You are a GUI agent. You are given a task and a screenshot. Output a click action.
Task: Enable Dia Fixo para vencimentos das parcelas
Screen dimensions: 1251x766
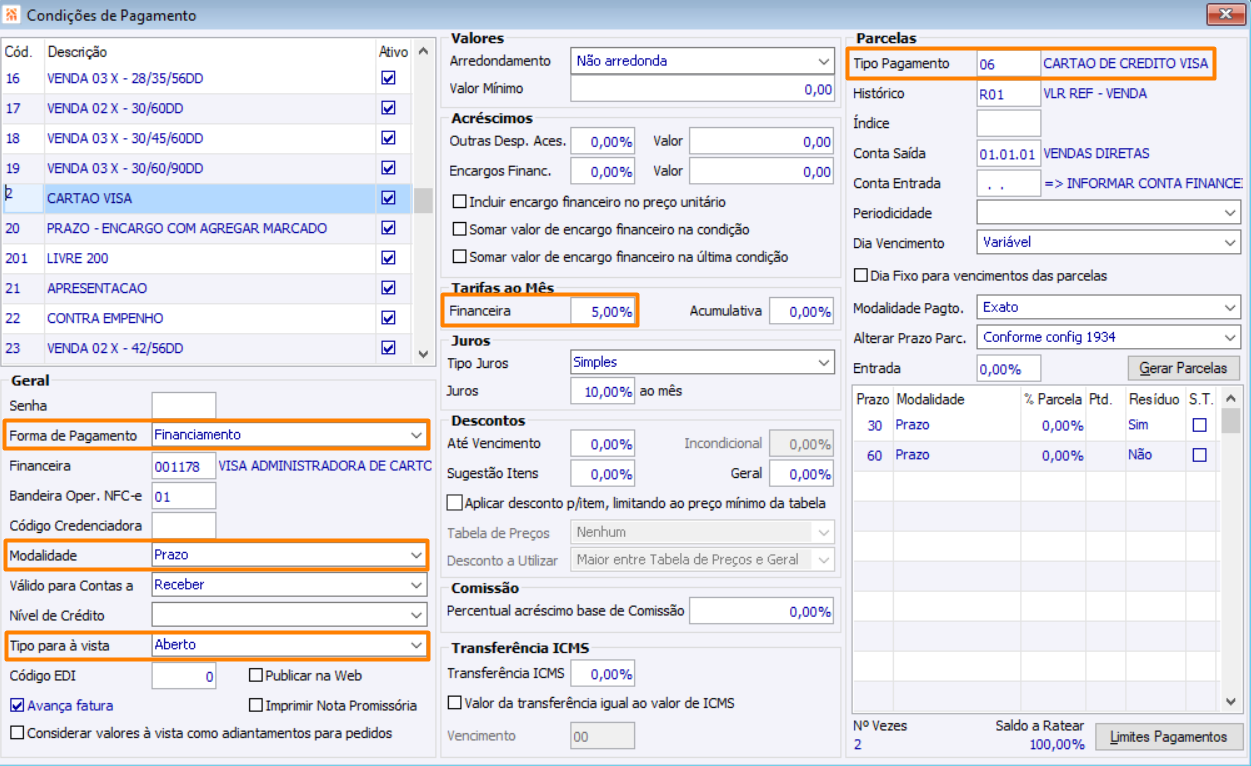point(860,275)
